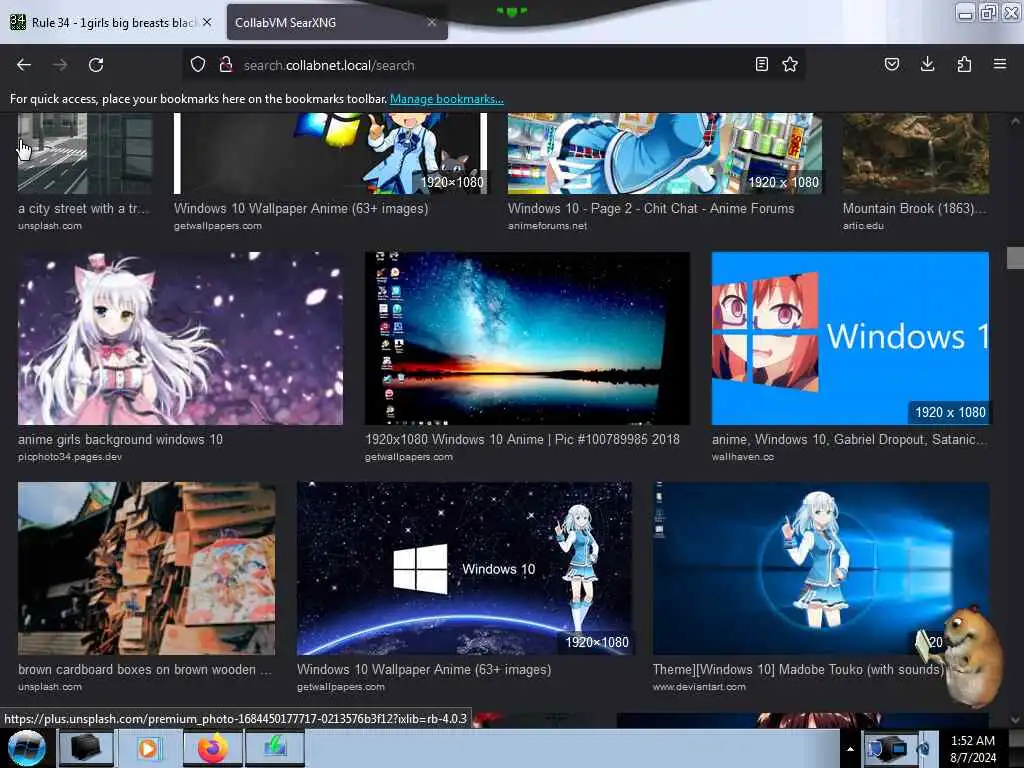Open the Windows 10 space wallpaper thumbnail

tap(464, 568)
